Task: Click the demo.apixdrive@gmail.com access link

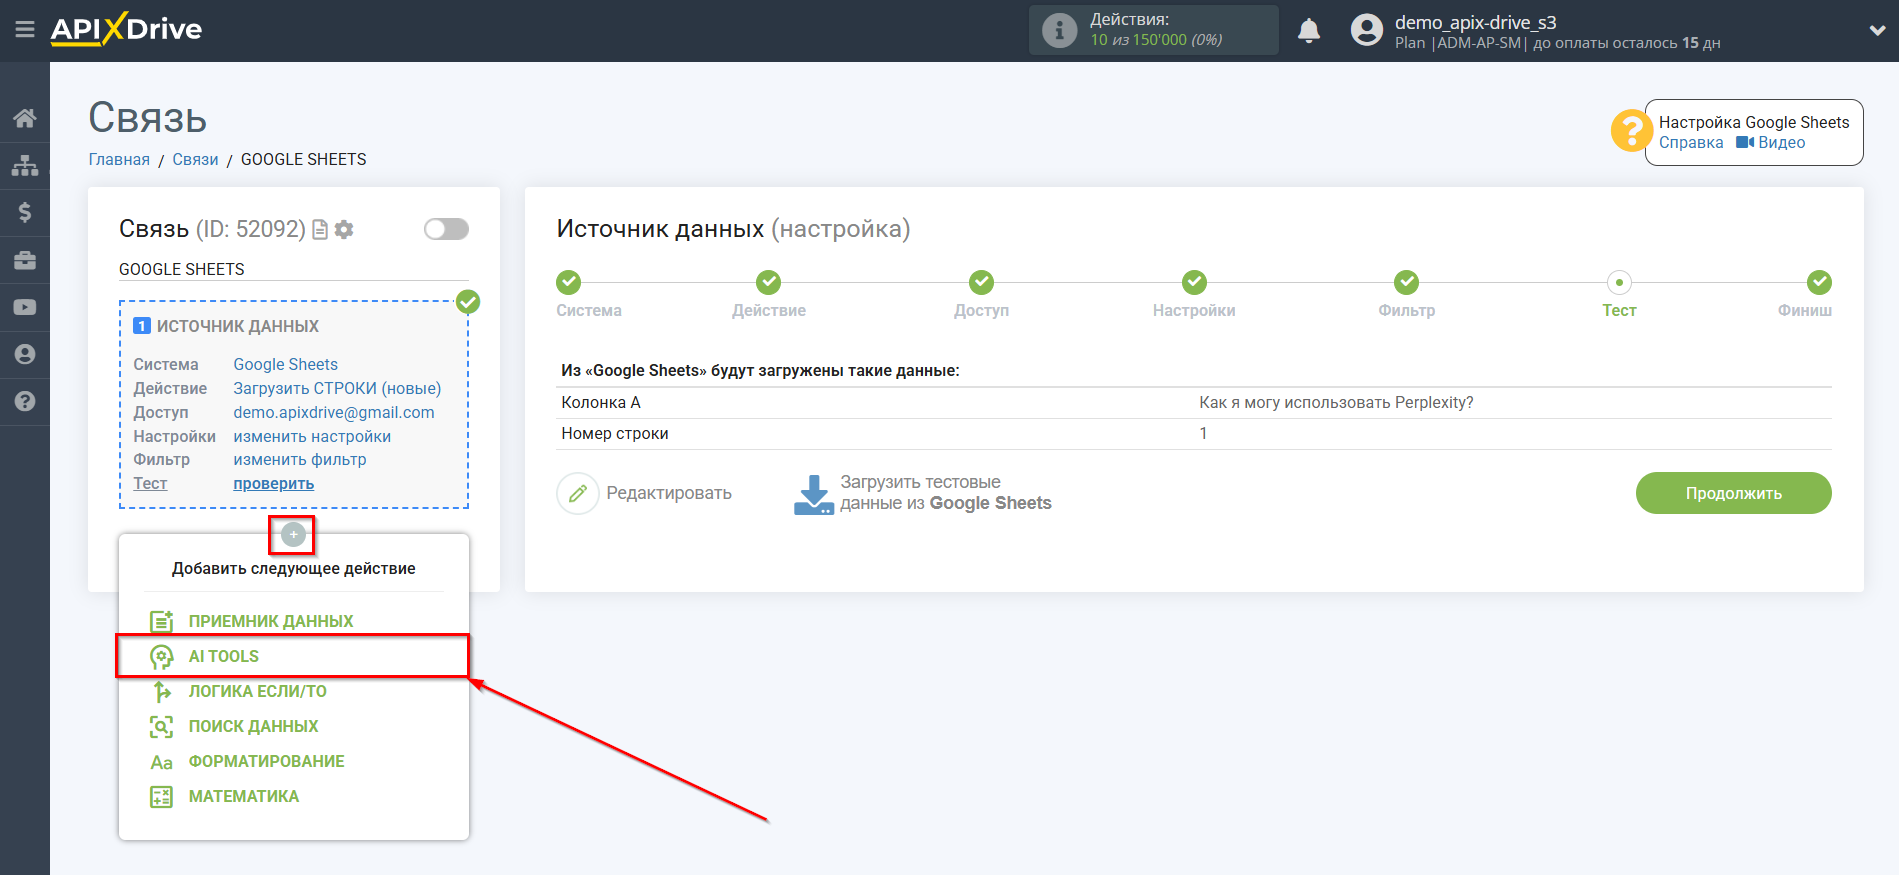Action: coord(334,413)
